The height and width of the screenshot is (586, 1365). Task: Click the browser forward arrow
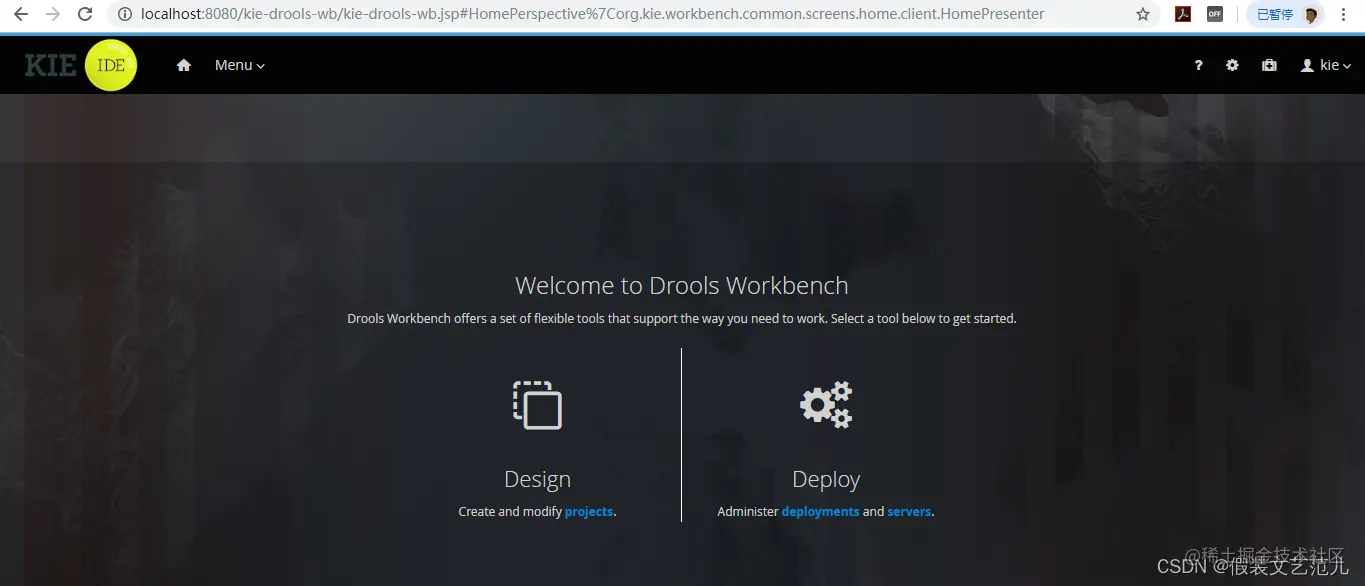[x=53, y=14]
